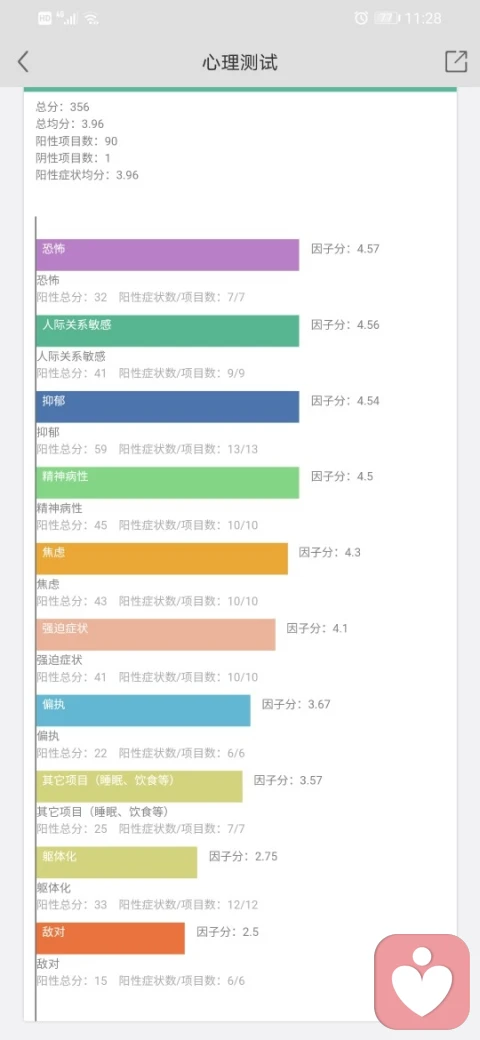Select the light green 精神病性 bar
480x1040 pixels.
point(167,482)
